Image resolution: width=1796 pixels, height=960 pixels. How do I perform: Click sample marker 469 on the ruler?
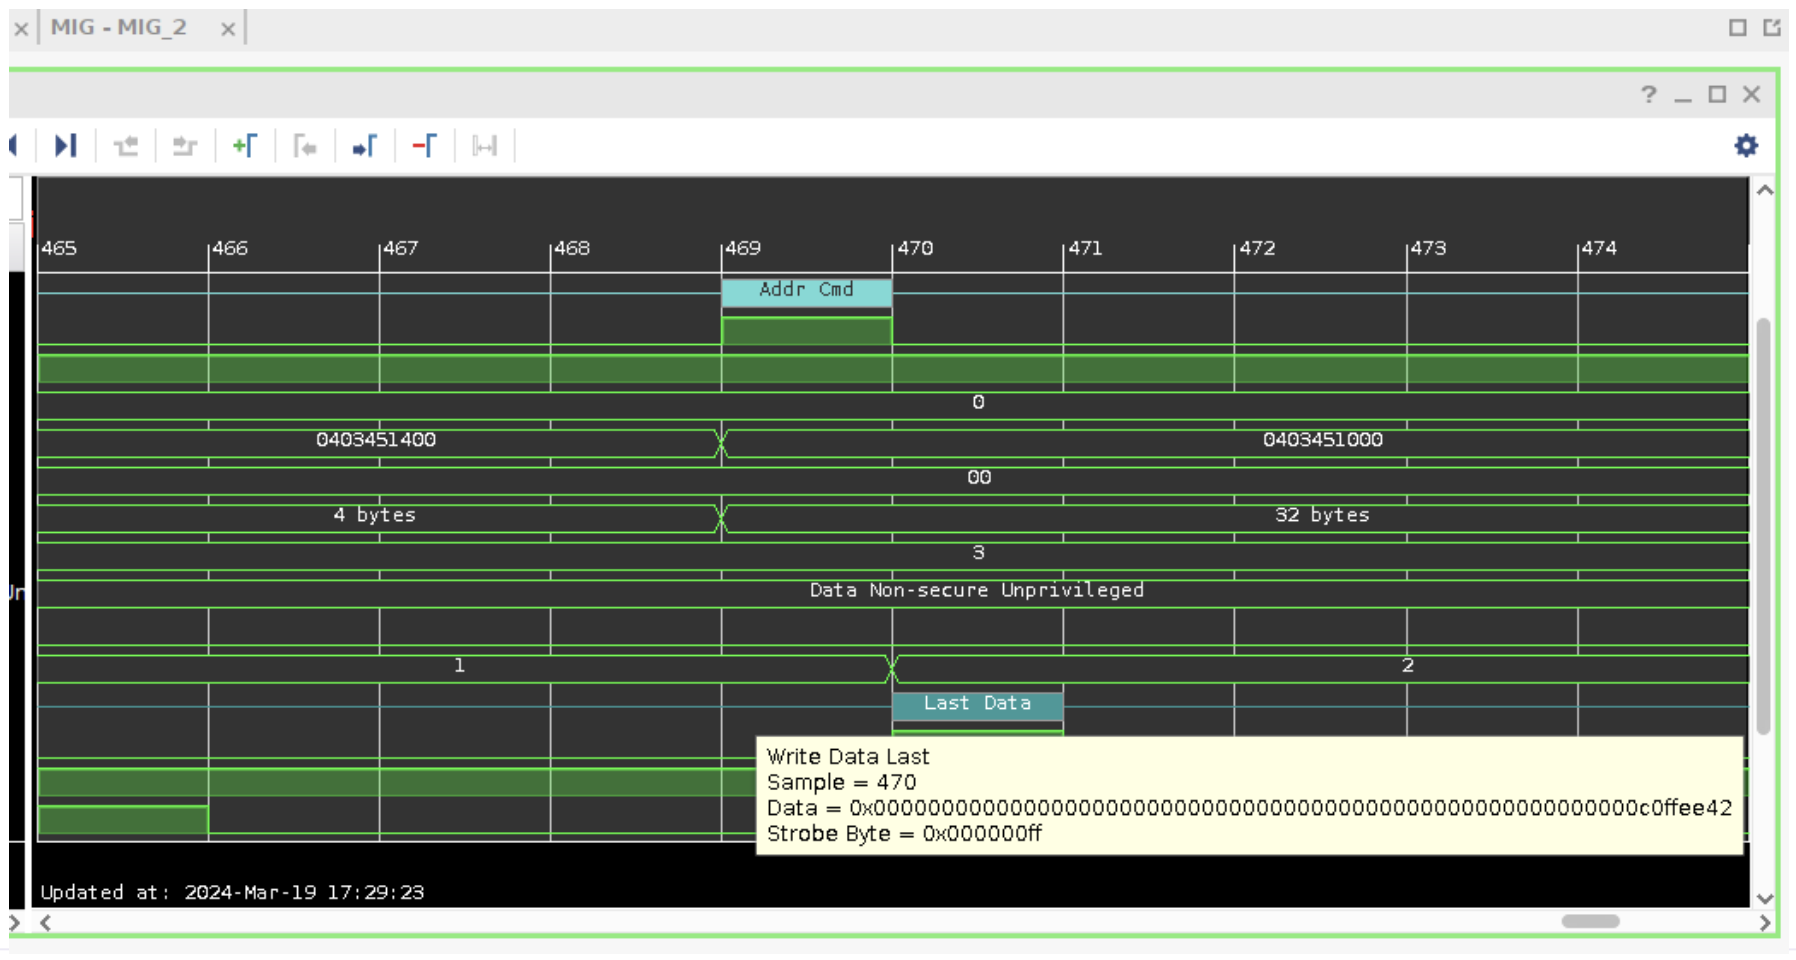point(743,248)
